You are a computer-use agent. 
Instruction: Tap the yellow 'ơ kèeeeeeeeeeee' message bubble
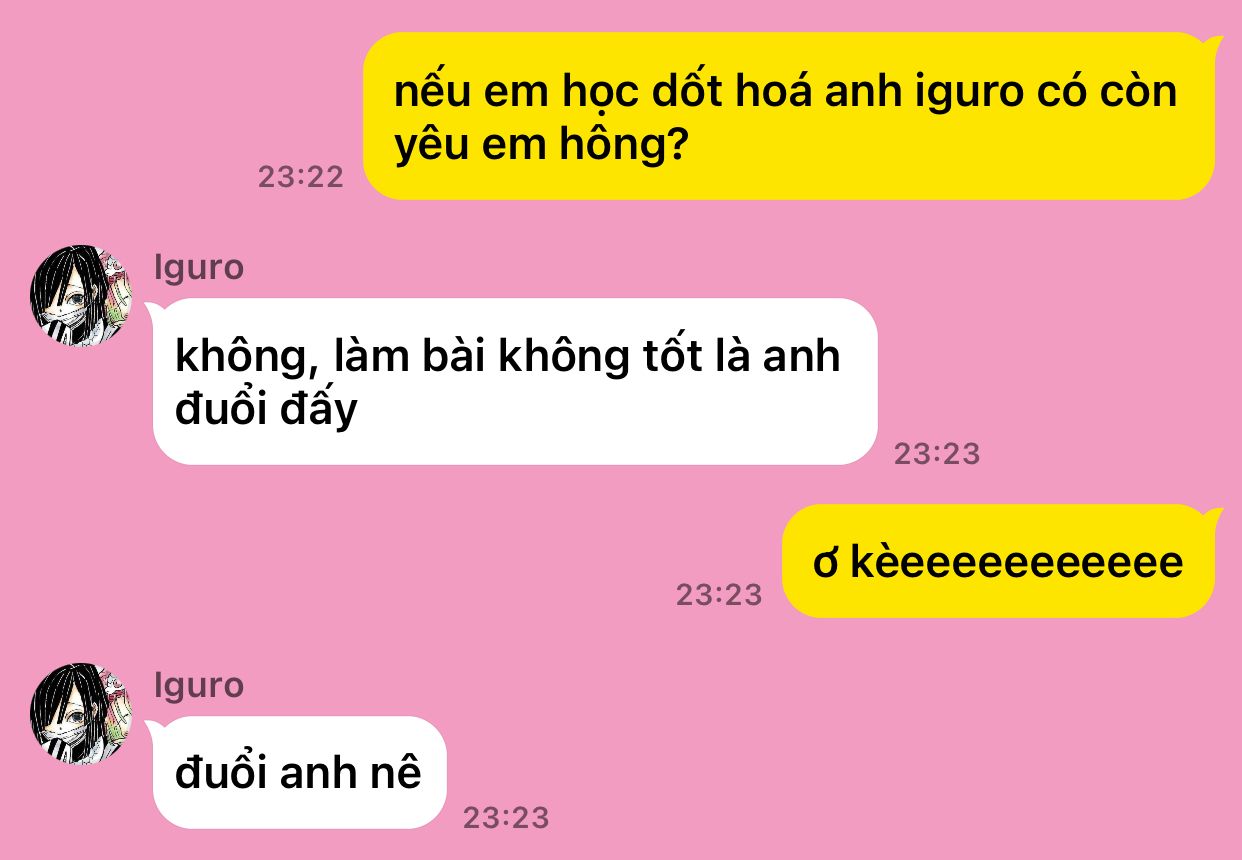(1001, 561)
